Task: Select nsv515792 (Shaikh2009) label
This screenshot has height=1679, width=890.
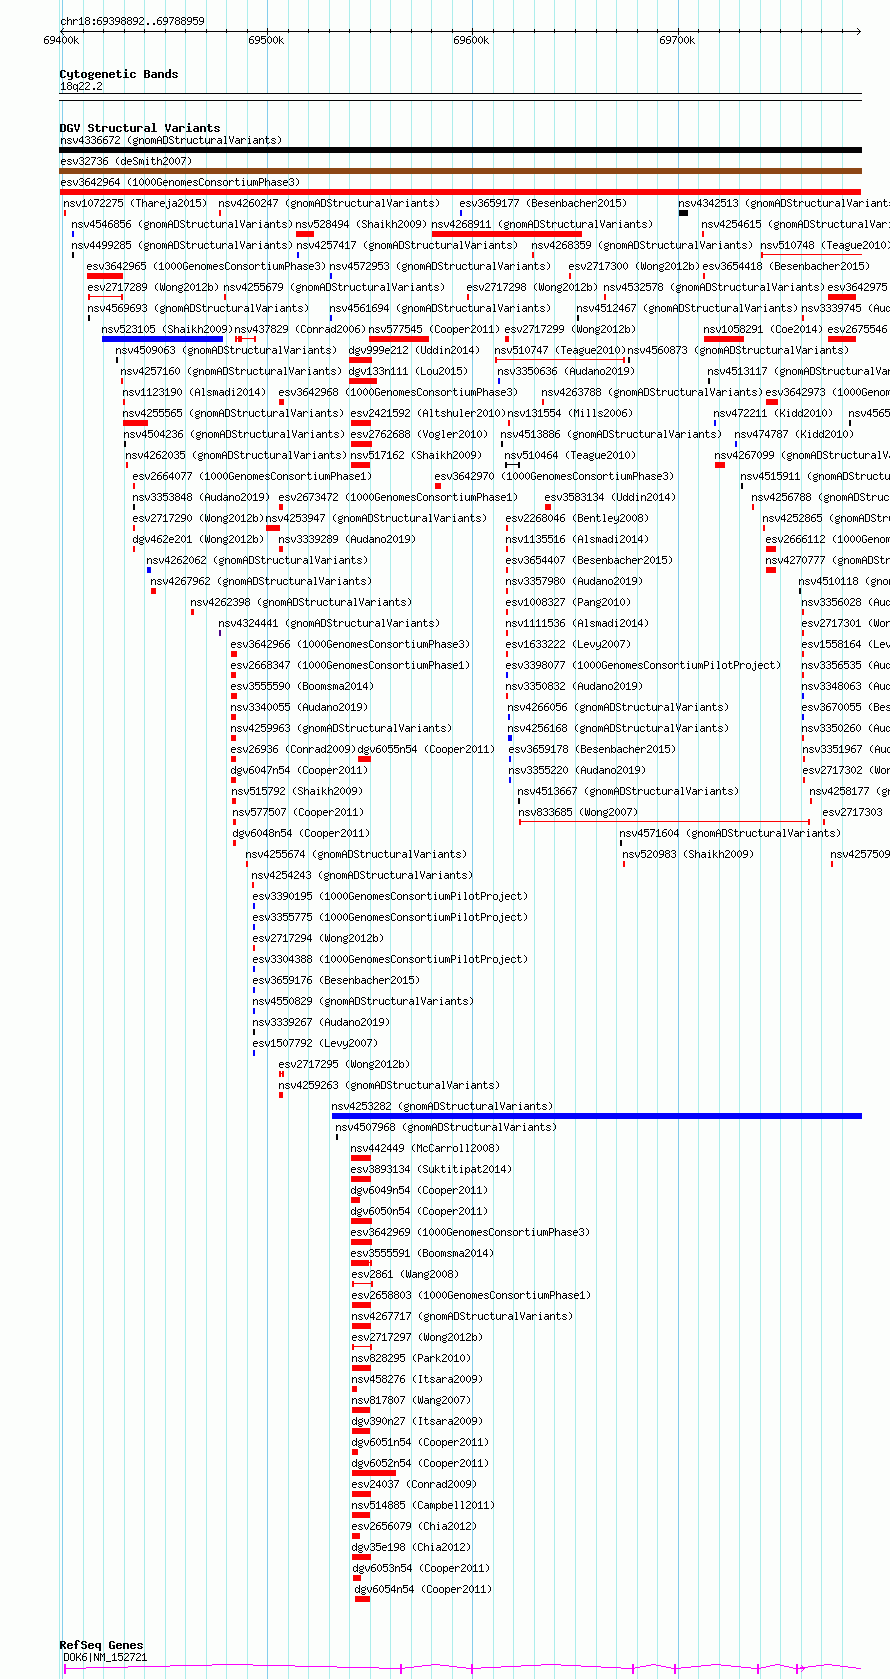Action: [x=297, y=791]
